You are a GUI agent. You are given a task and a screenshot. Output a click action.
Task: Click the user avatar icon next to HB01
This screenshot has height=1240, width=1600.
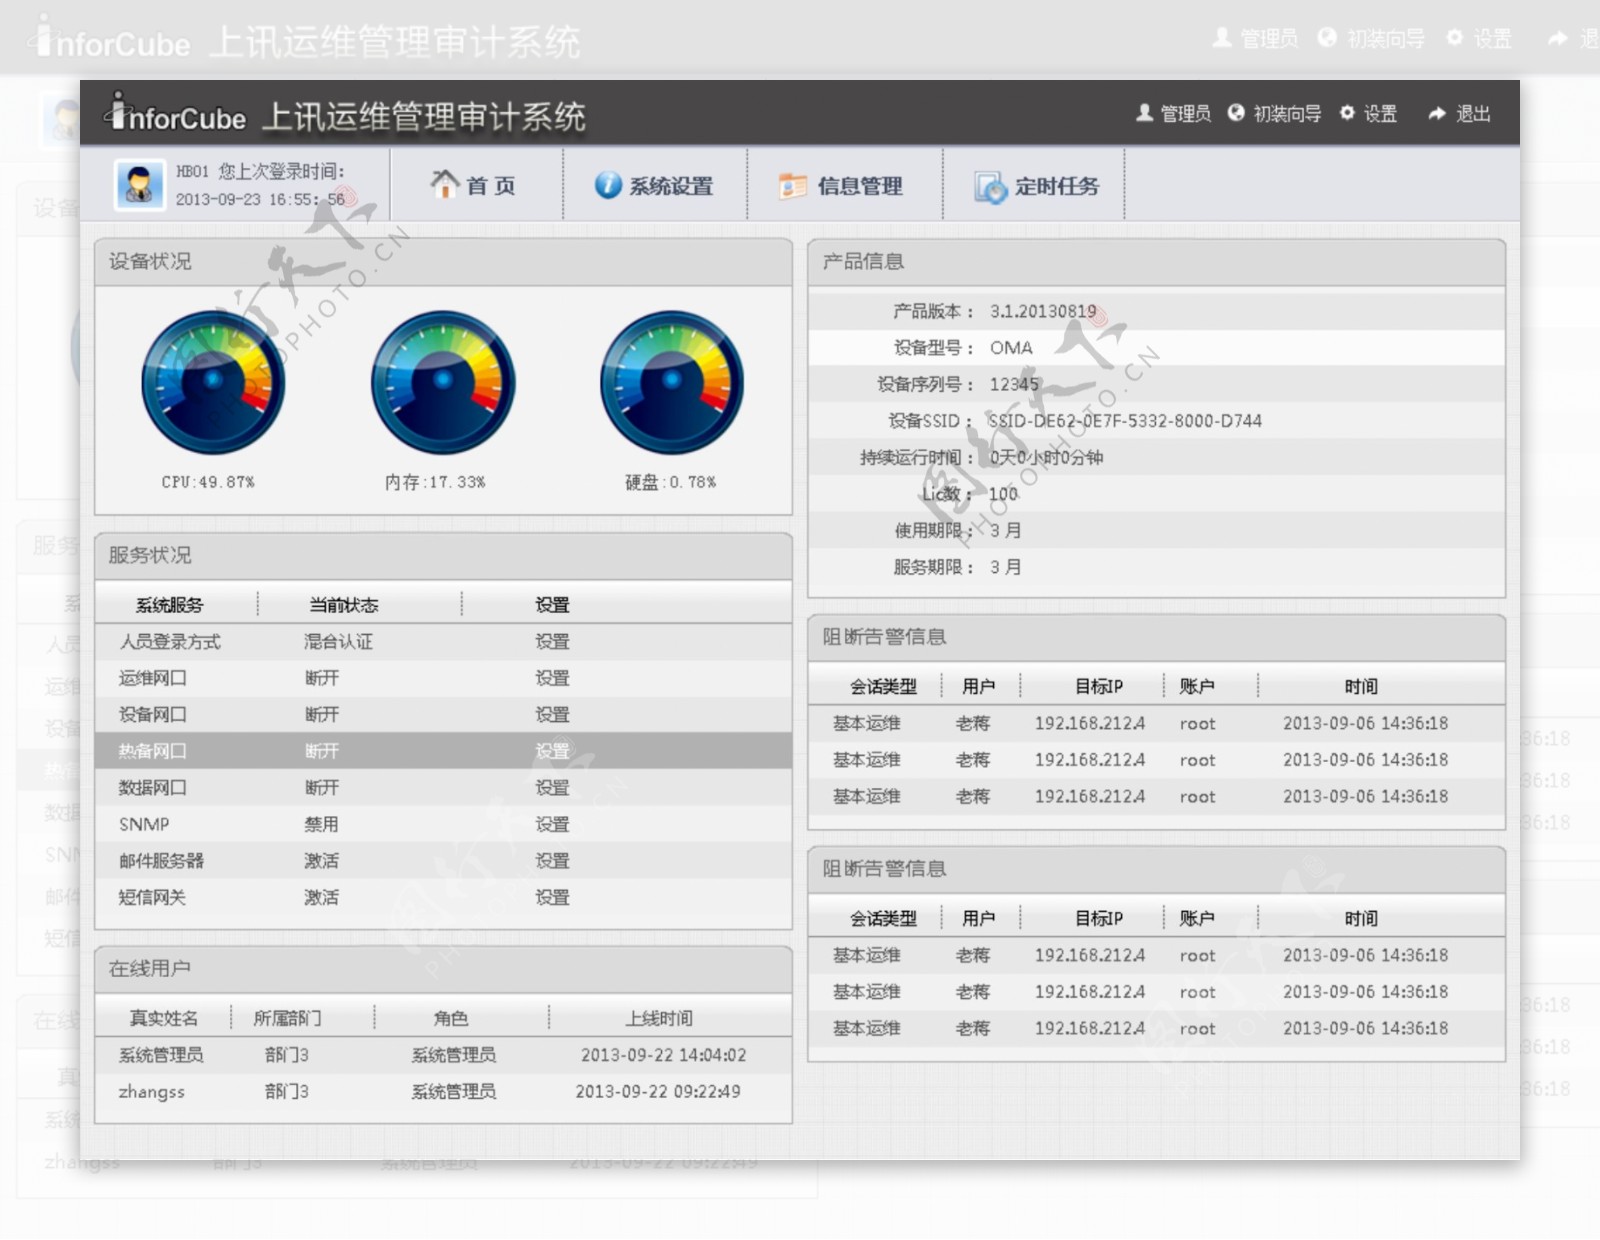tap(140, 184)
